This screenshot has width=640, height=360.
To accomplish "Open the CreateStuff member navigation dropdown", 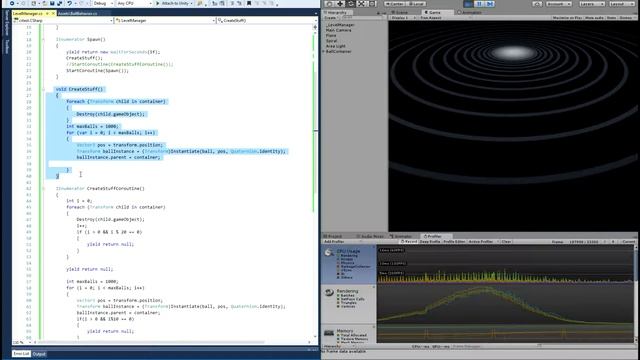I will point(267,20).
